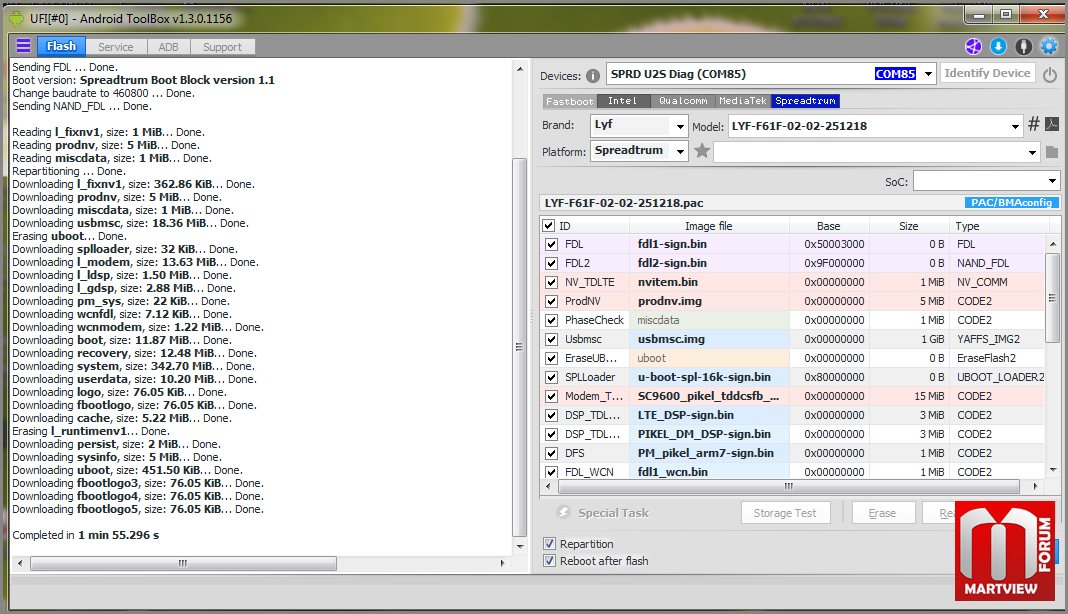This screenshot has width=1068, height=614.
Task: Click the Storage Test button
Action: tap(785, 513)
